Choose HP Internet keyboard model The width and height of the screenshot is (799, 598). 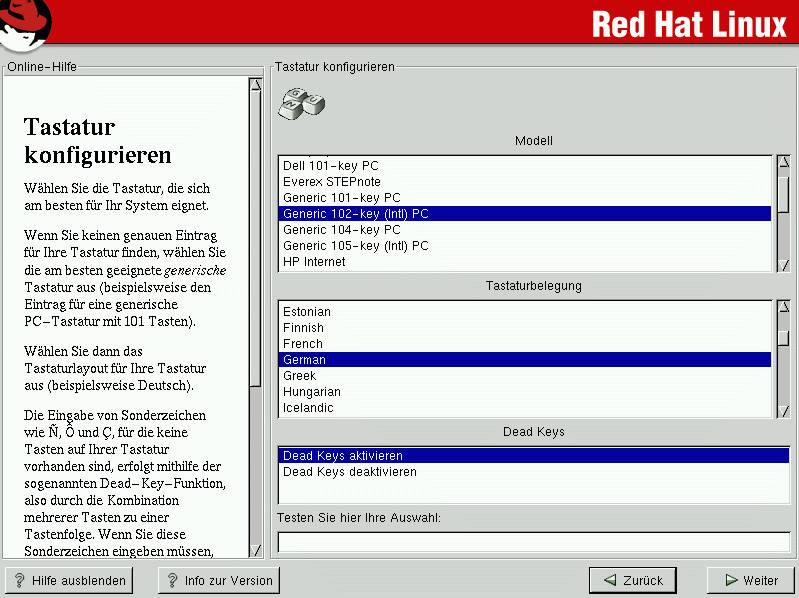[314, 262]
